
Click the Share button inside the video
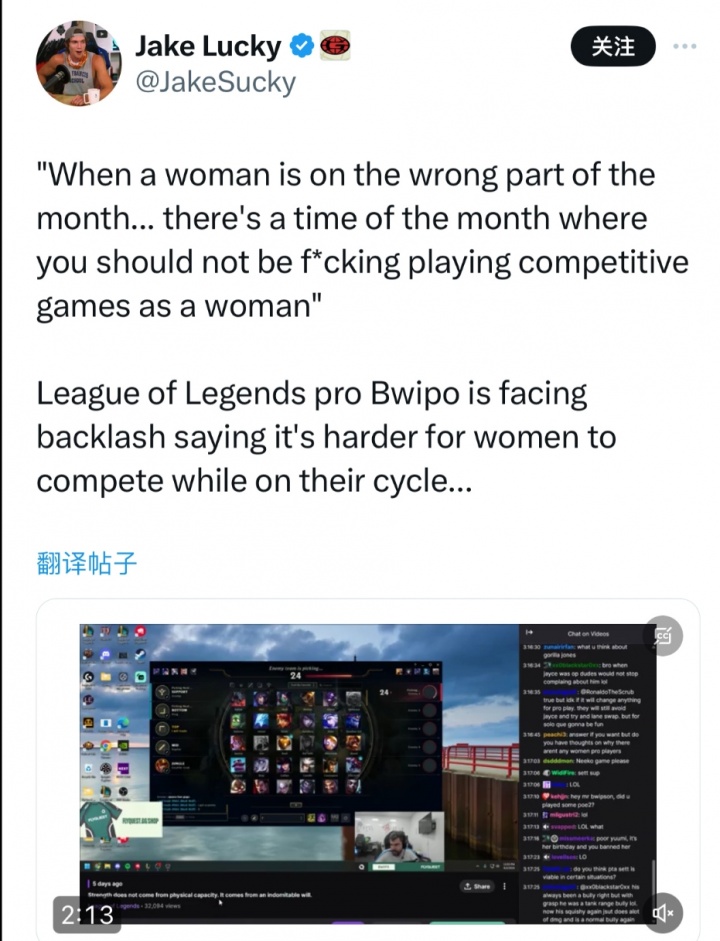[477, 886]
